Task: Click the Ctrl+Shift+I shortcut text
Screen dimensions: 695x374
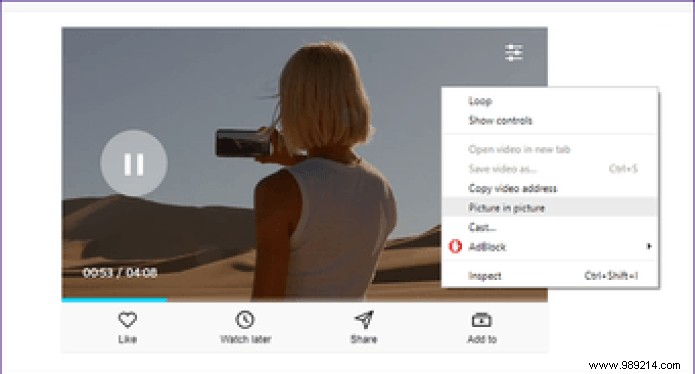Action: (611, 276)
